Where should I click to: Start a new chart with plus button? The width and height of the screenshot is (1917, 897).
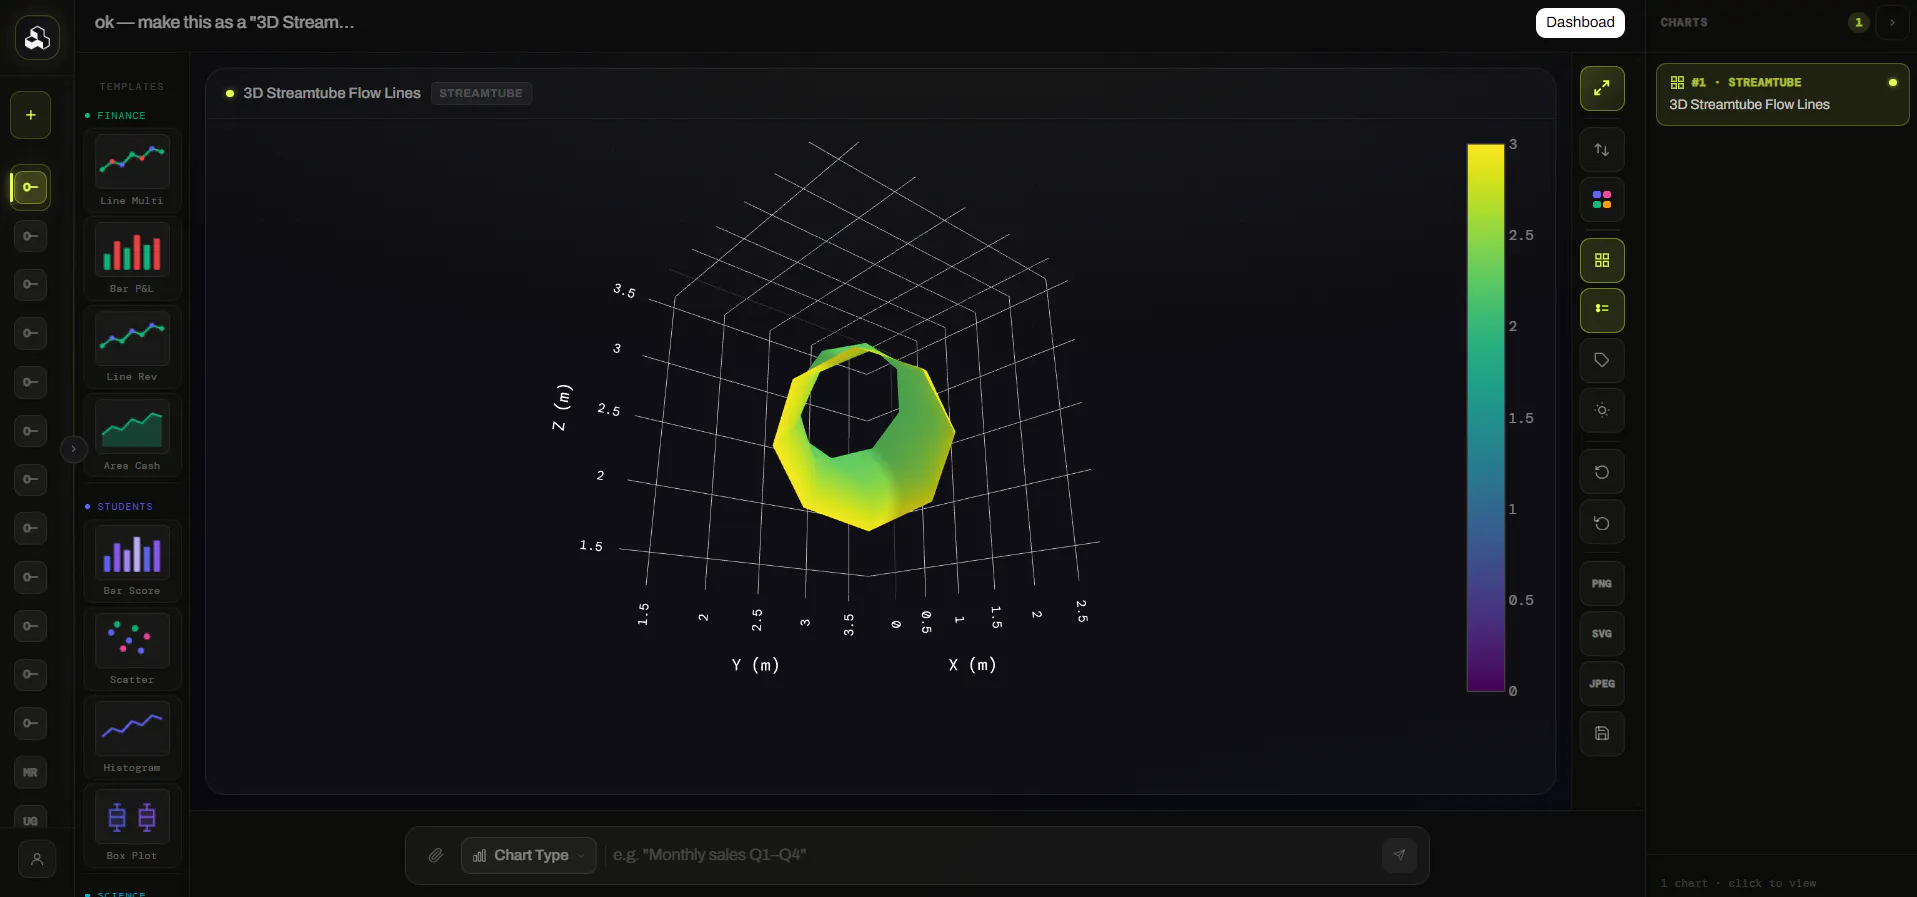[x=31, y=115]
